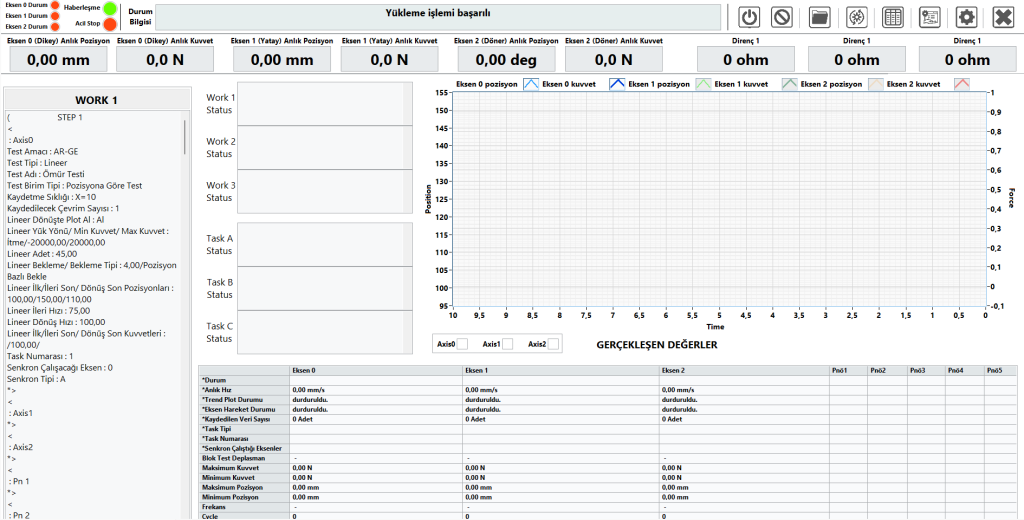Viewport: 1024px width, 520px height.
Task: Click the Eksen 0 pozisyon legend swatch
Action: coord(531,85)
